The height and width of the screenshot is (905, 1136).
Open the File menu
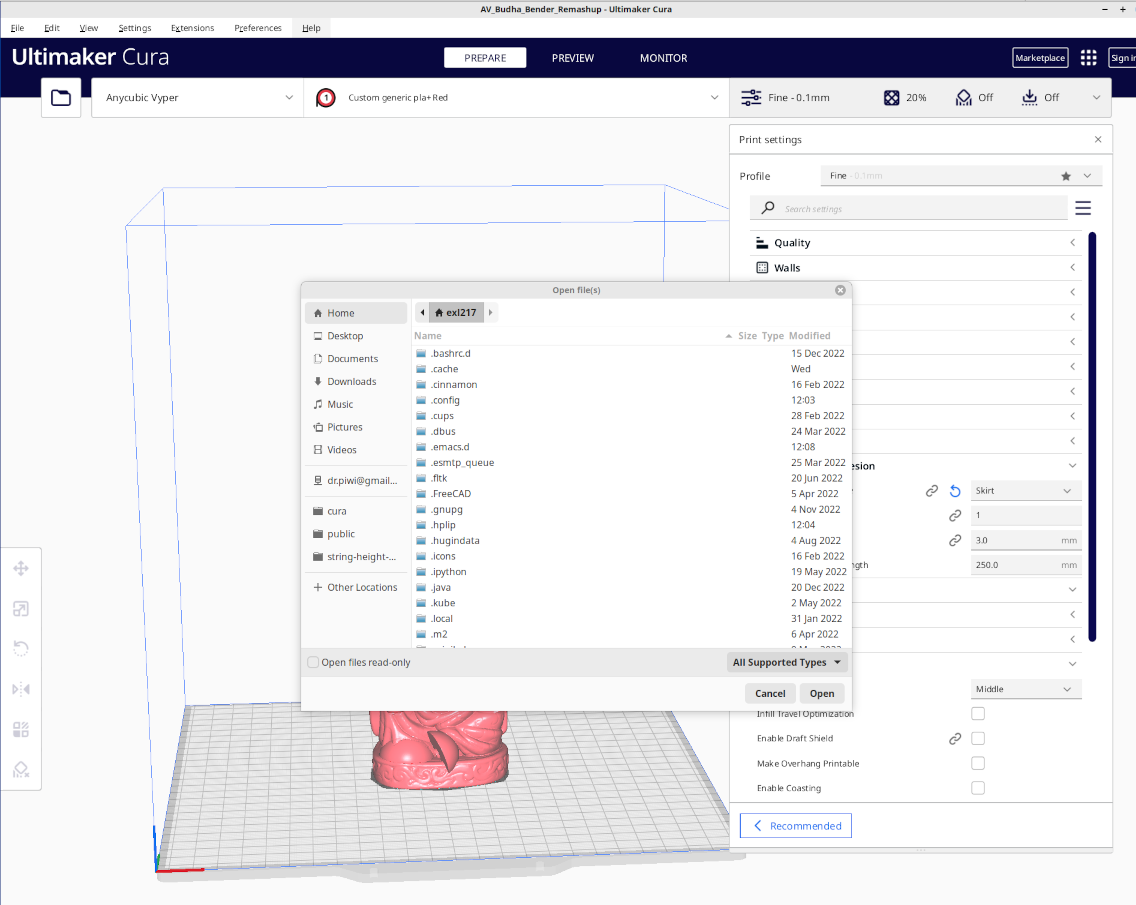point(17,28)
